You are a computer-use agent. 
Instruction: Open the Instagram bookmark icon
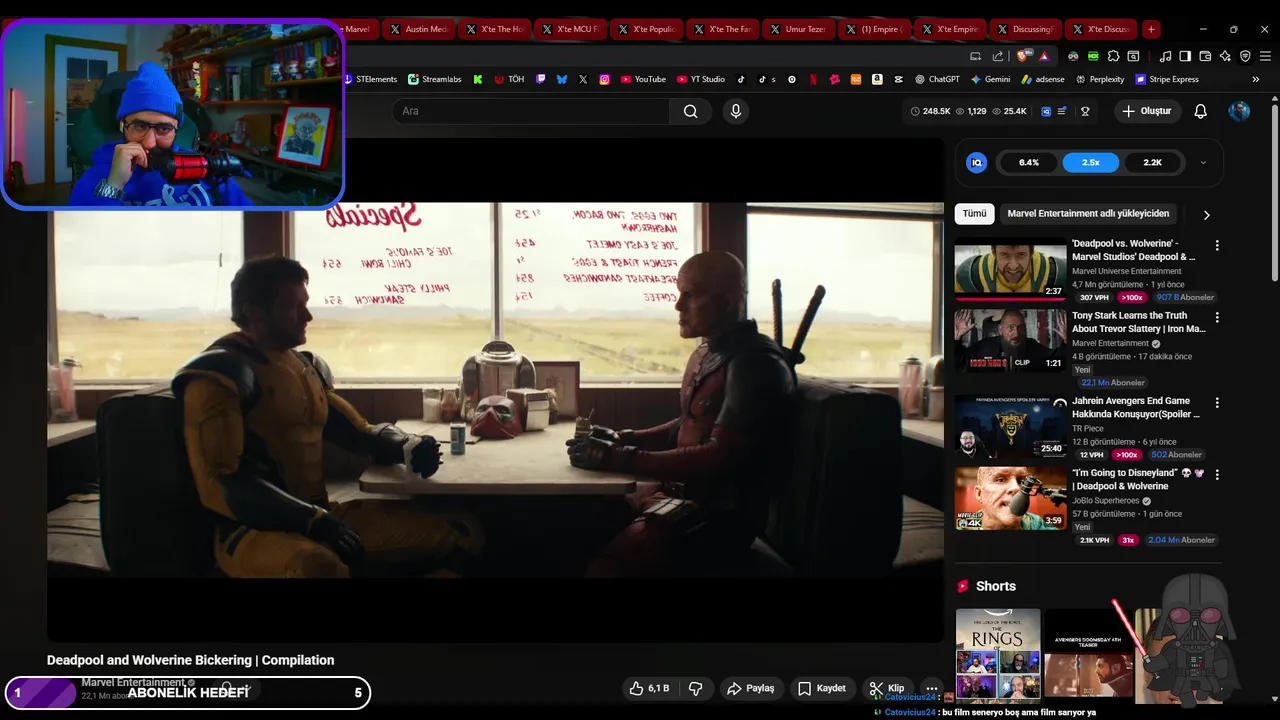(x=604, y=79)
